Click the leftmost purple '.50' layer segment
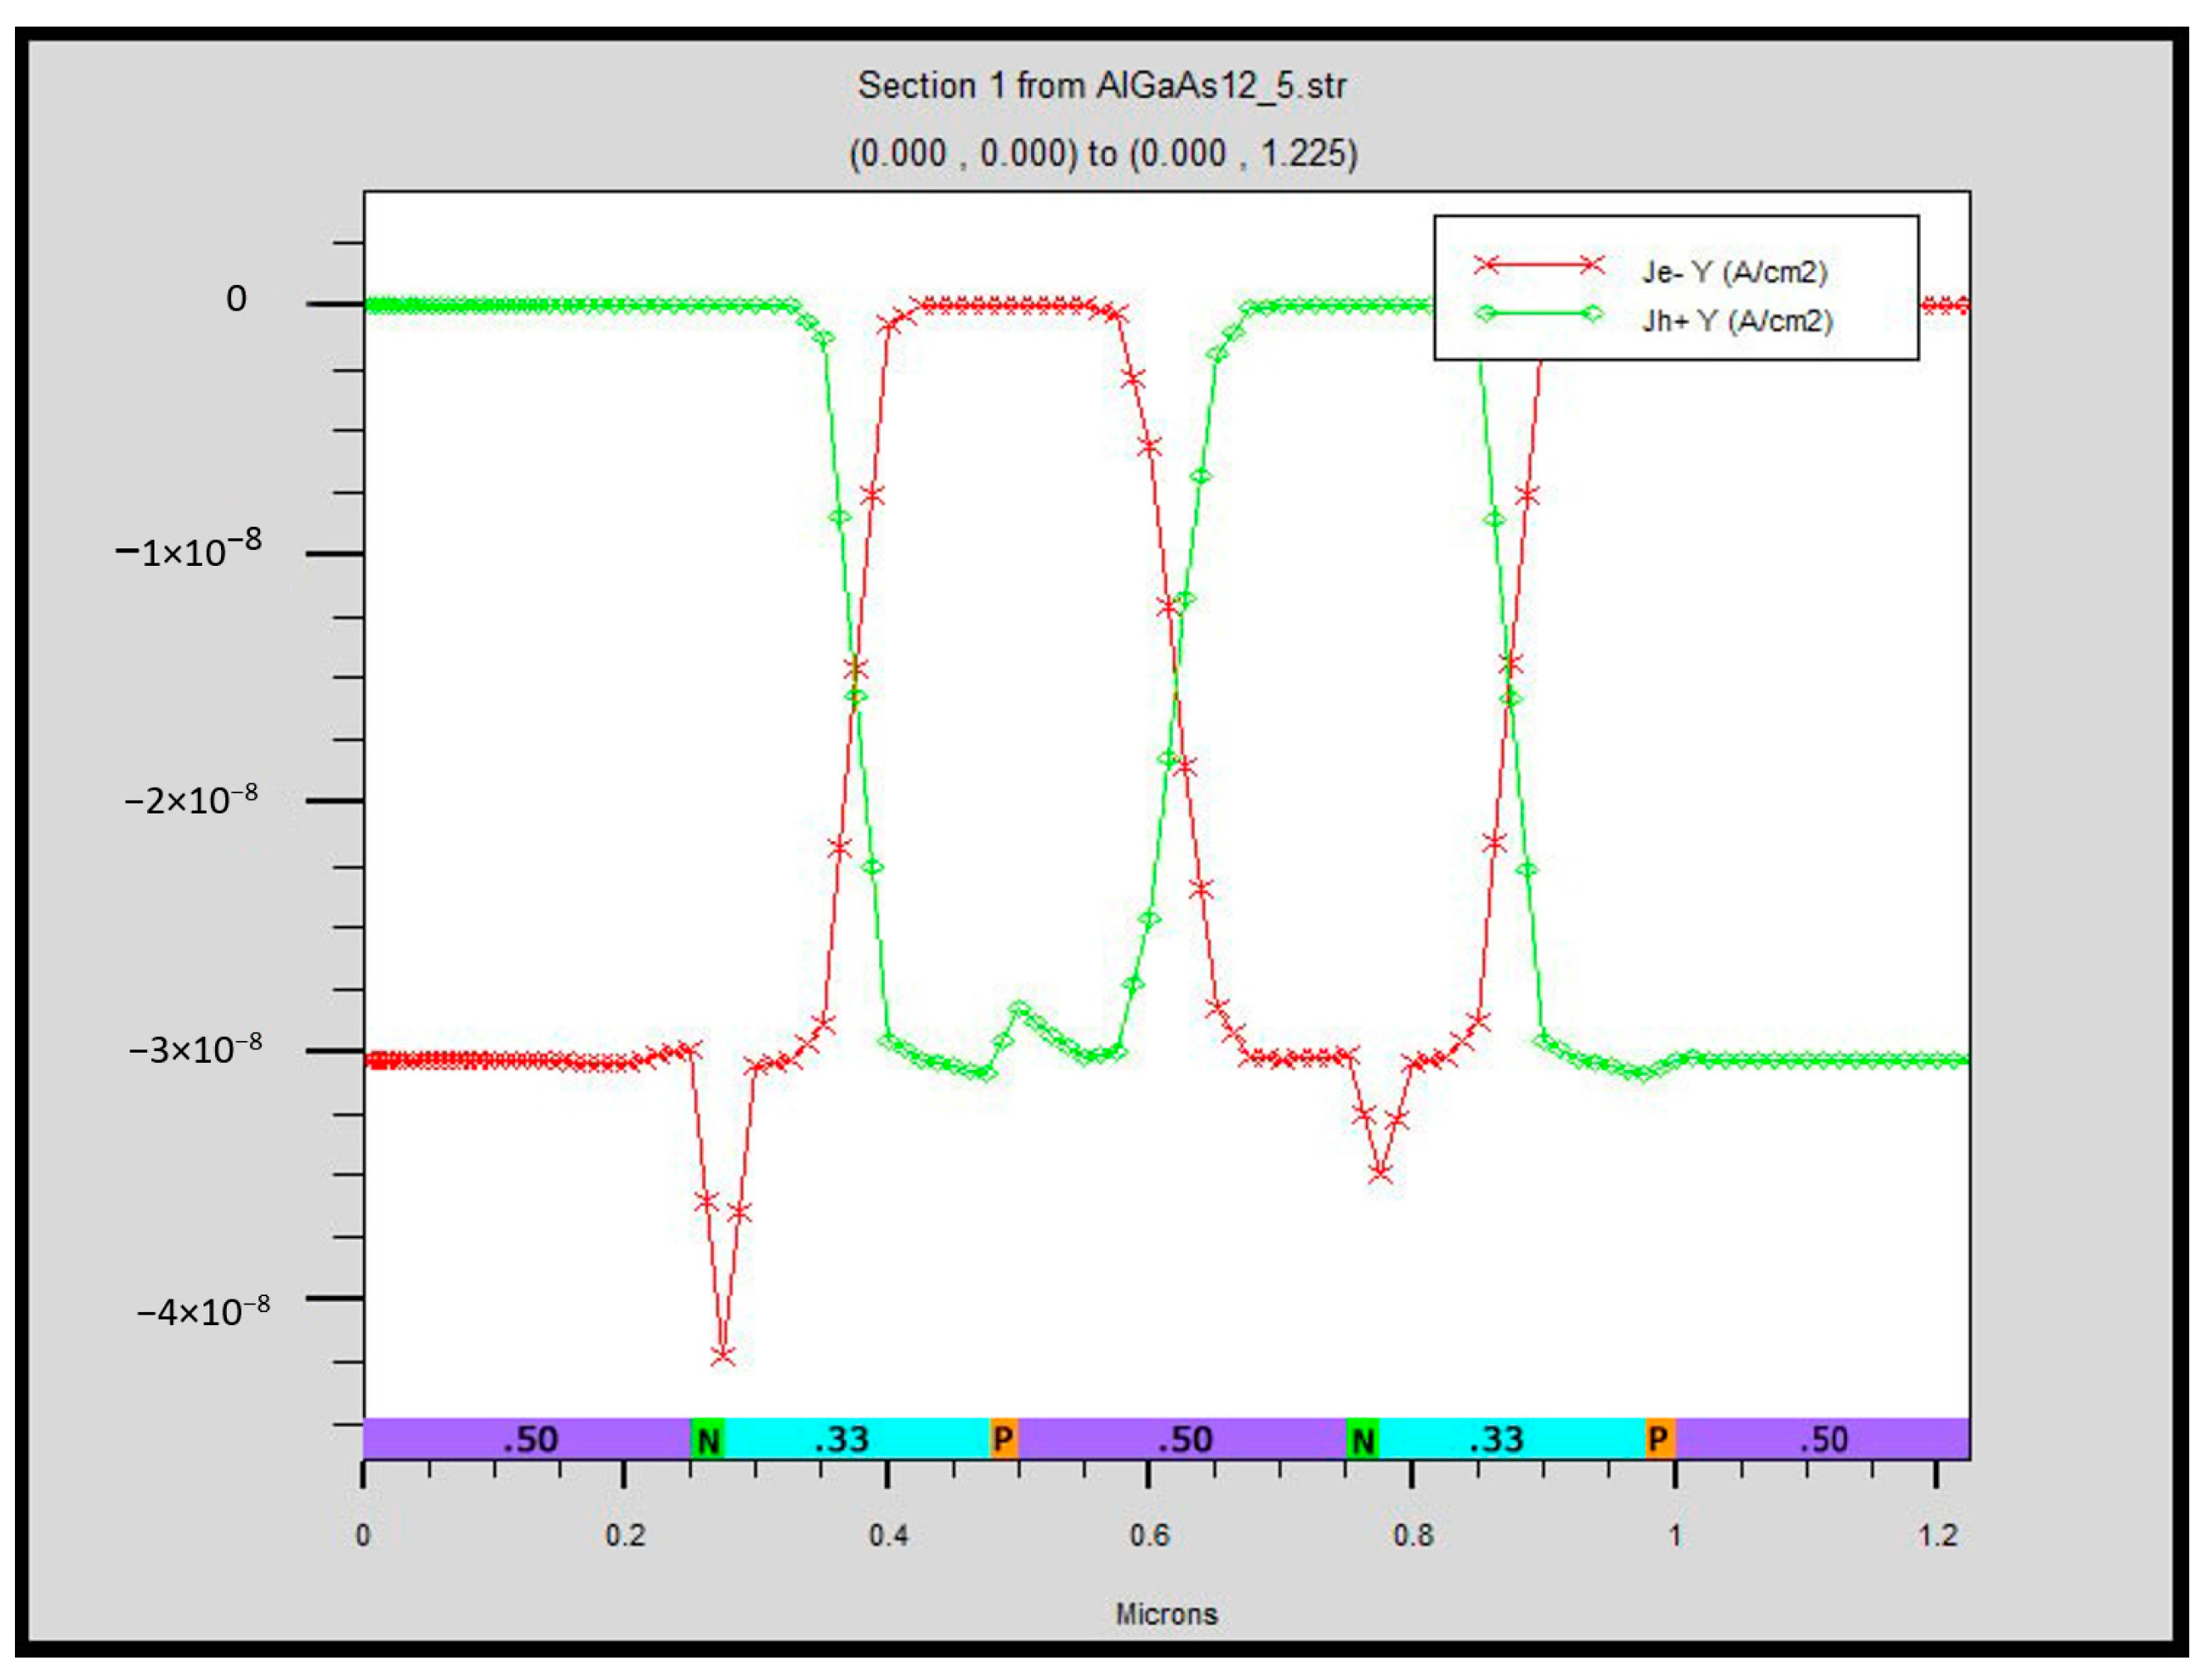 [527, 1440]
